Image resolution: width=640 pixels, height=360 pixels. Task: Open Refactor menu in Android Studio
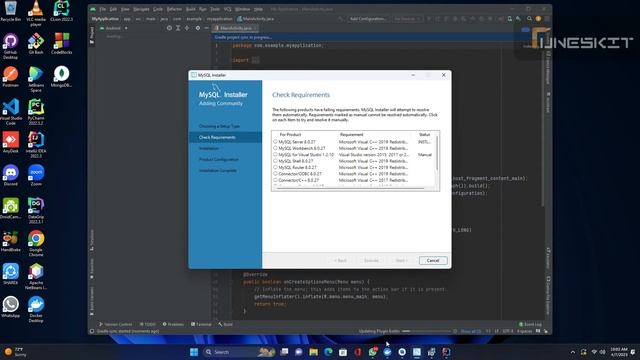point(174,9)
